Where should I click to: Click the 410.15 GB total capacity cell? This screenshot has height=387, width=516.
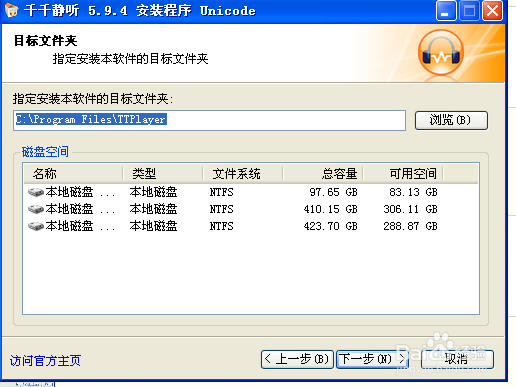coord(330,209)
